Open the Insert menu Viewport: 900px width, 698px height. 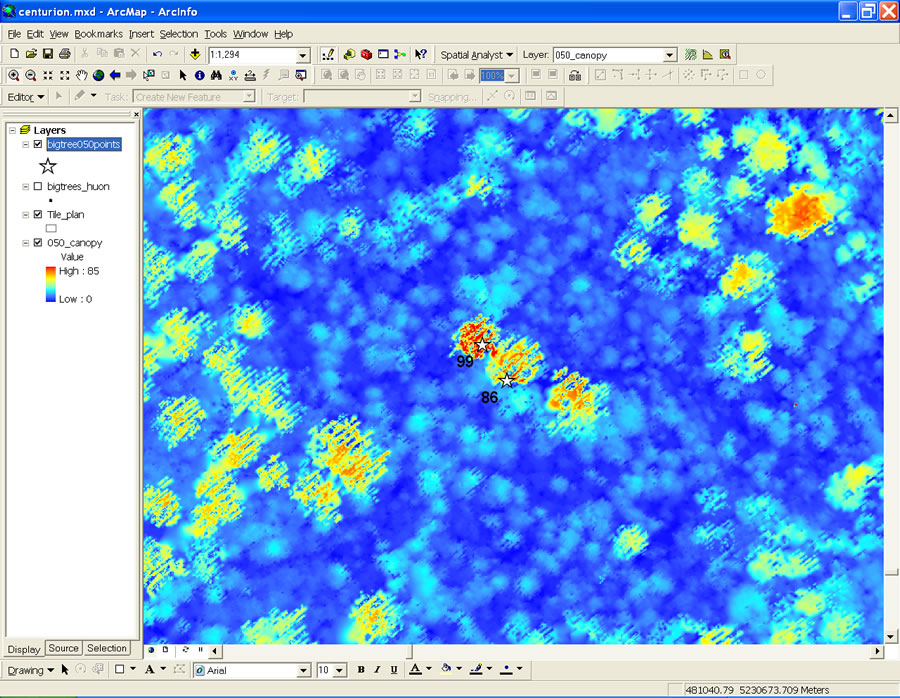coord(141,34)
